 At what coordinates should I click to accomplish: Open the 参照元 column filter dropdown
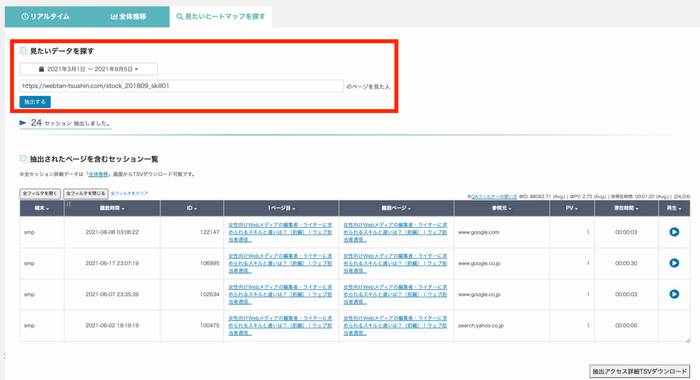click(502, 208)
